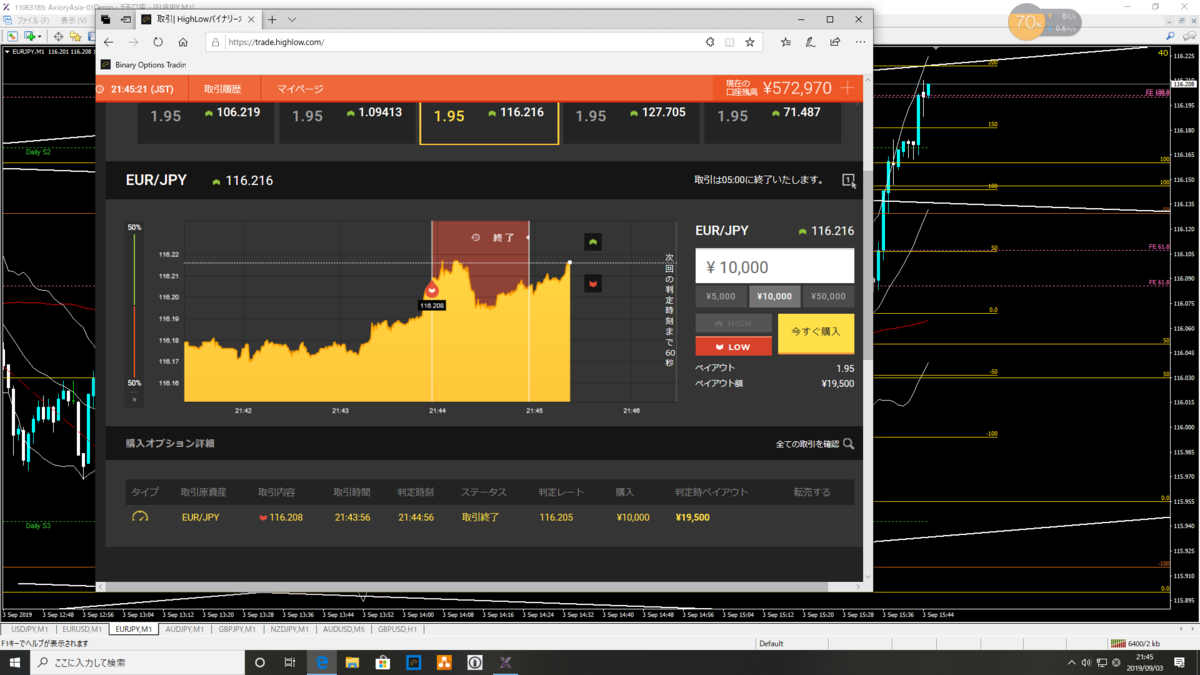1200x675 pixels.
Task: Open the browser home page
Action: [183, 42]
